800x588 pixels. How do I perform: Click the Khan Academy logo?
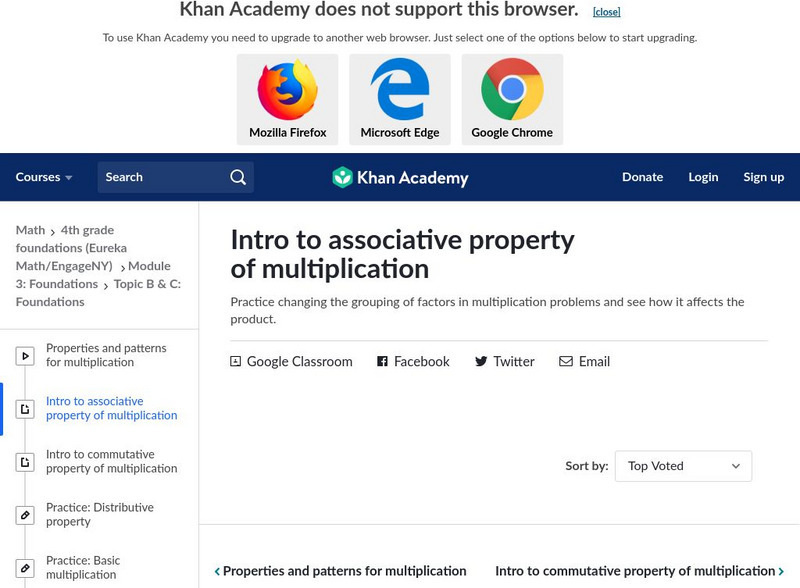coord(400,178)
